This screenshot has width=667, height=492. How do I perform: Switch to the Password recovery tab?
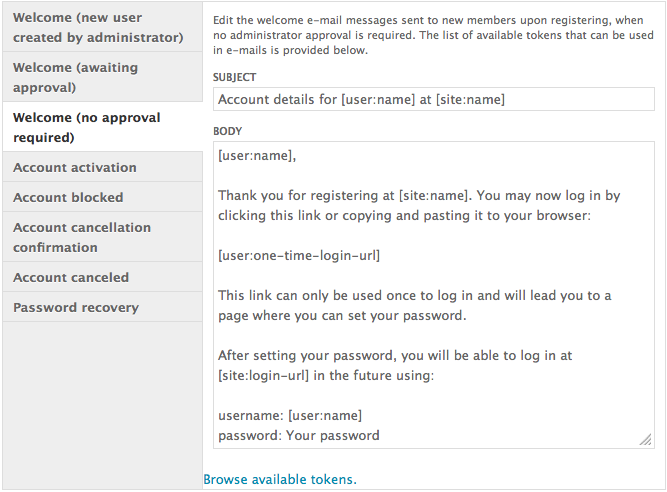[x=76, y=307]
